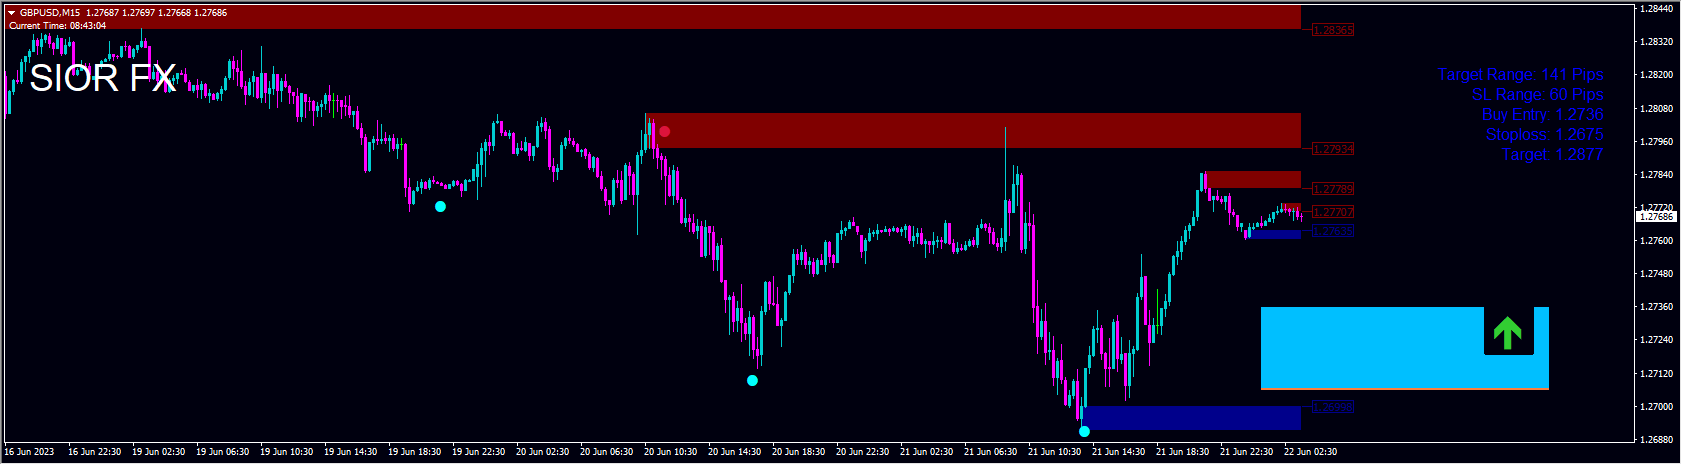
Task: Click the 20 Jun 02:30 time axis label
Action: coord(542,452)
